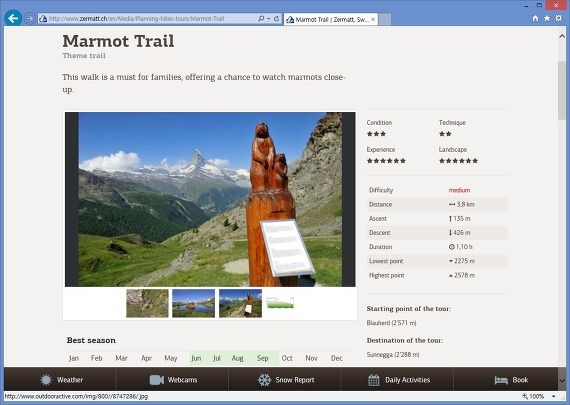
Task: Click the 100% zoom level text
Action: pyautogui.click(x=537, y=396)
